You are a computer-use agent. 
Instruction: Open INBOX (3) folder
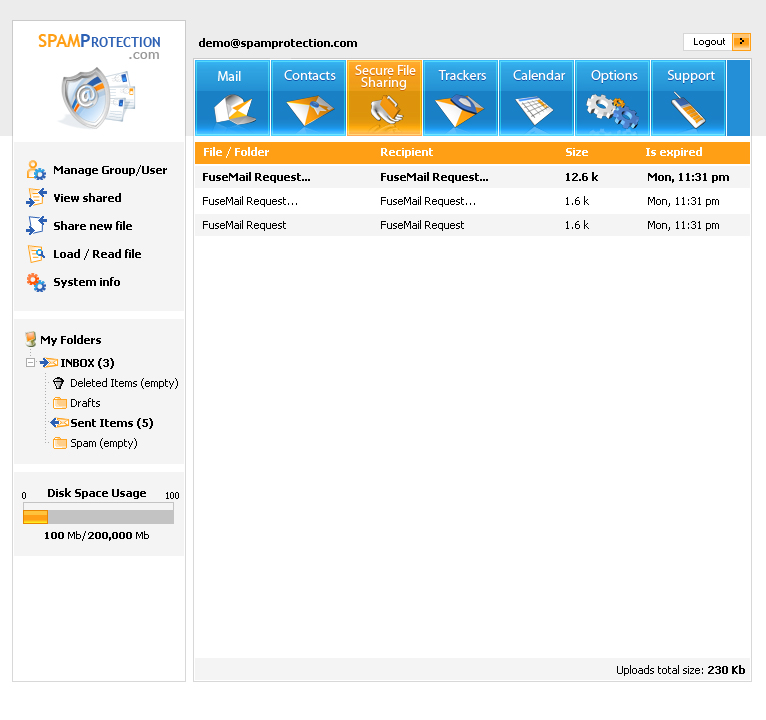tap(87, 363)
